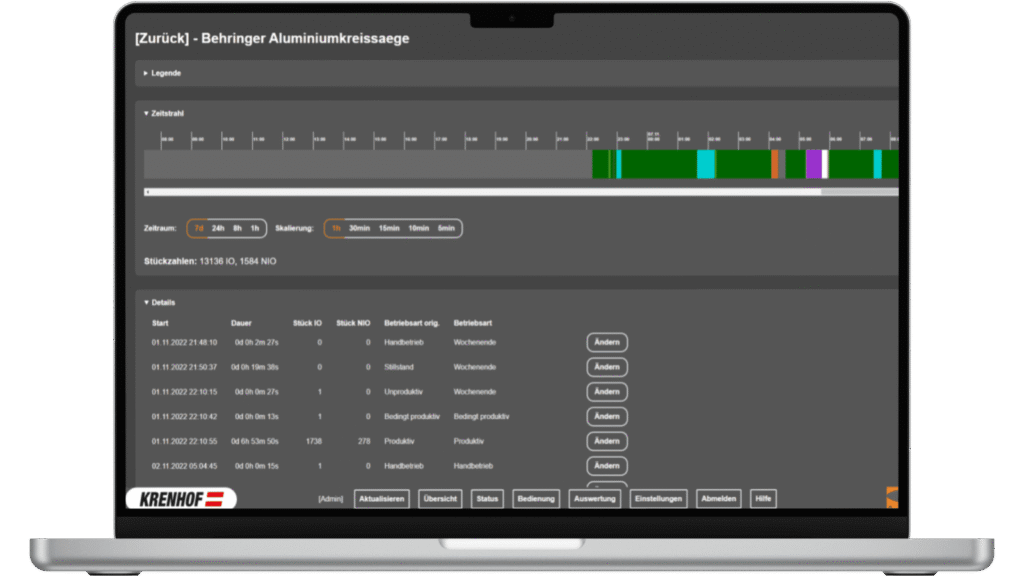Set Skalierung to 30min

click(359, 229)
